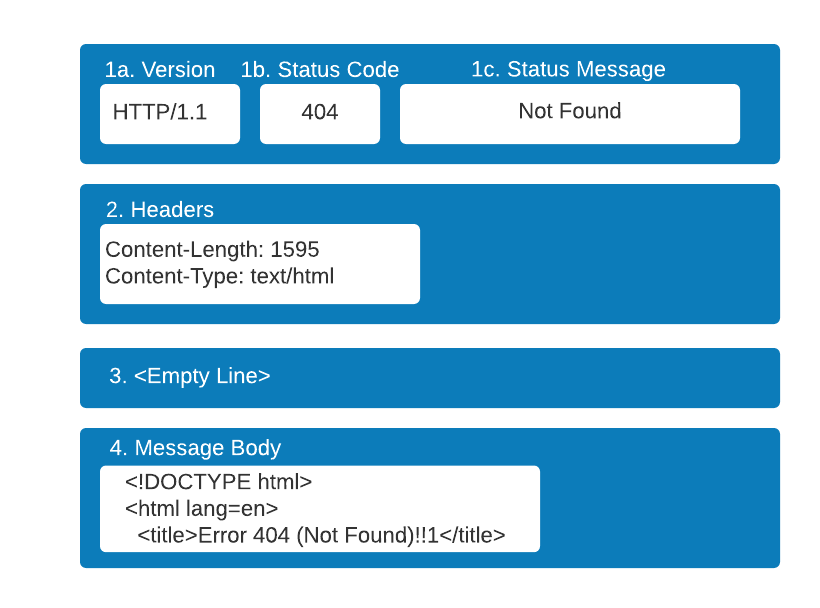
Task: Click the opening "<title>" tag
Action: [x=167, y=536]
